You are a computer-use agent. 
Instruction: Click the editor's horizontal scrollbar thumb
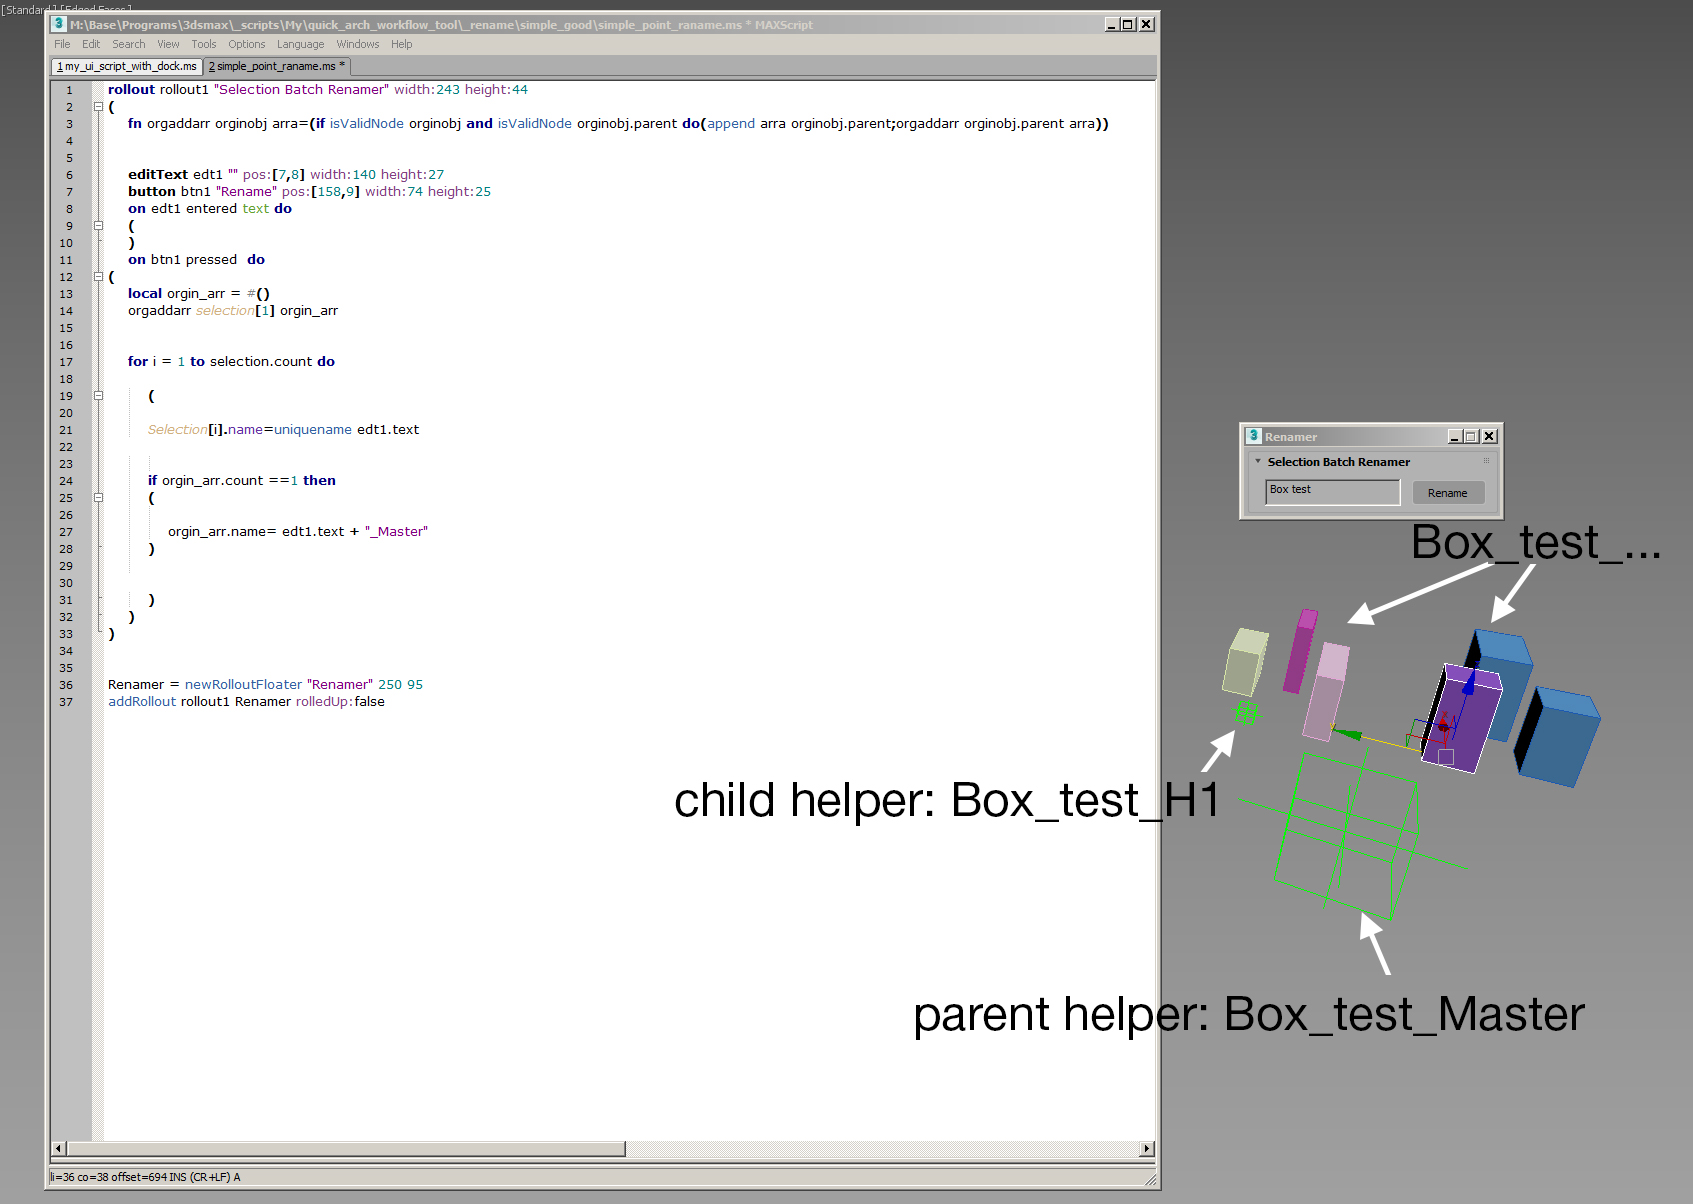click(x=345, y=1149)
